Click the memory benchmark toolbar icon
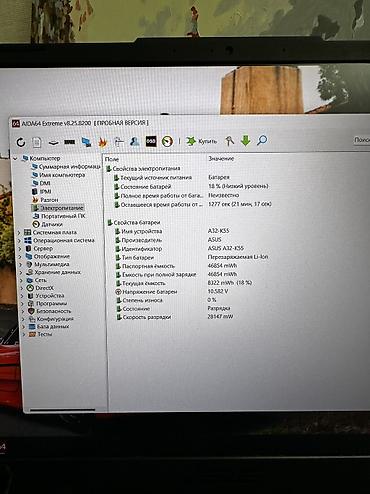370x494 pixels. 70,142
